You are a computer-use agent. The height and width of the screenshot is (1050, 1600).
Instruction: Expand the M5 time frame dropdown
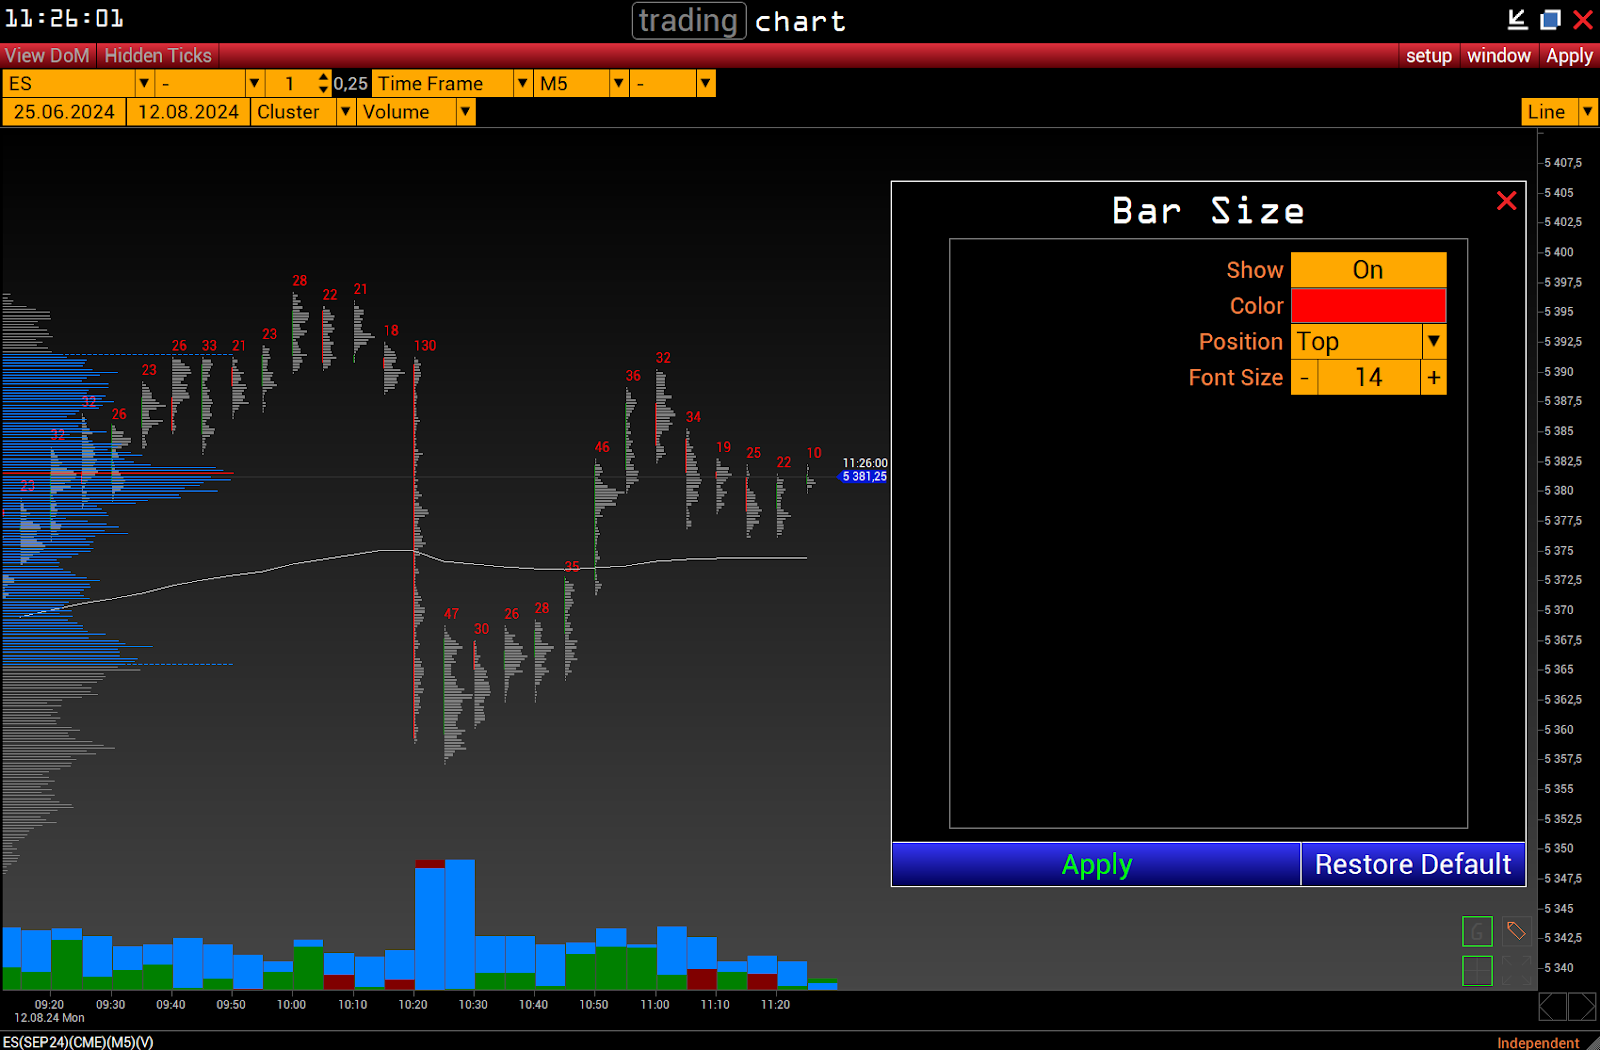[619, 84]
